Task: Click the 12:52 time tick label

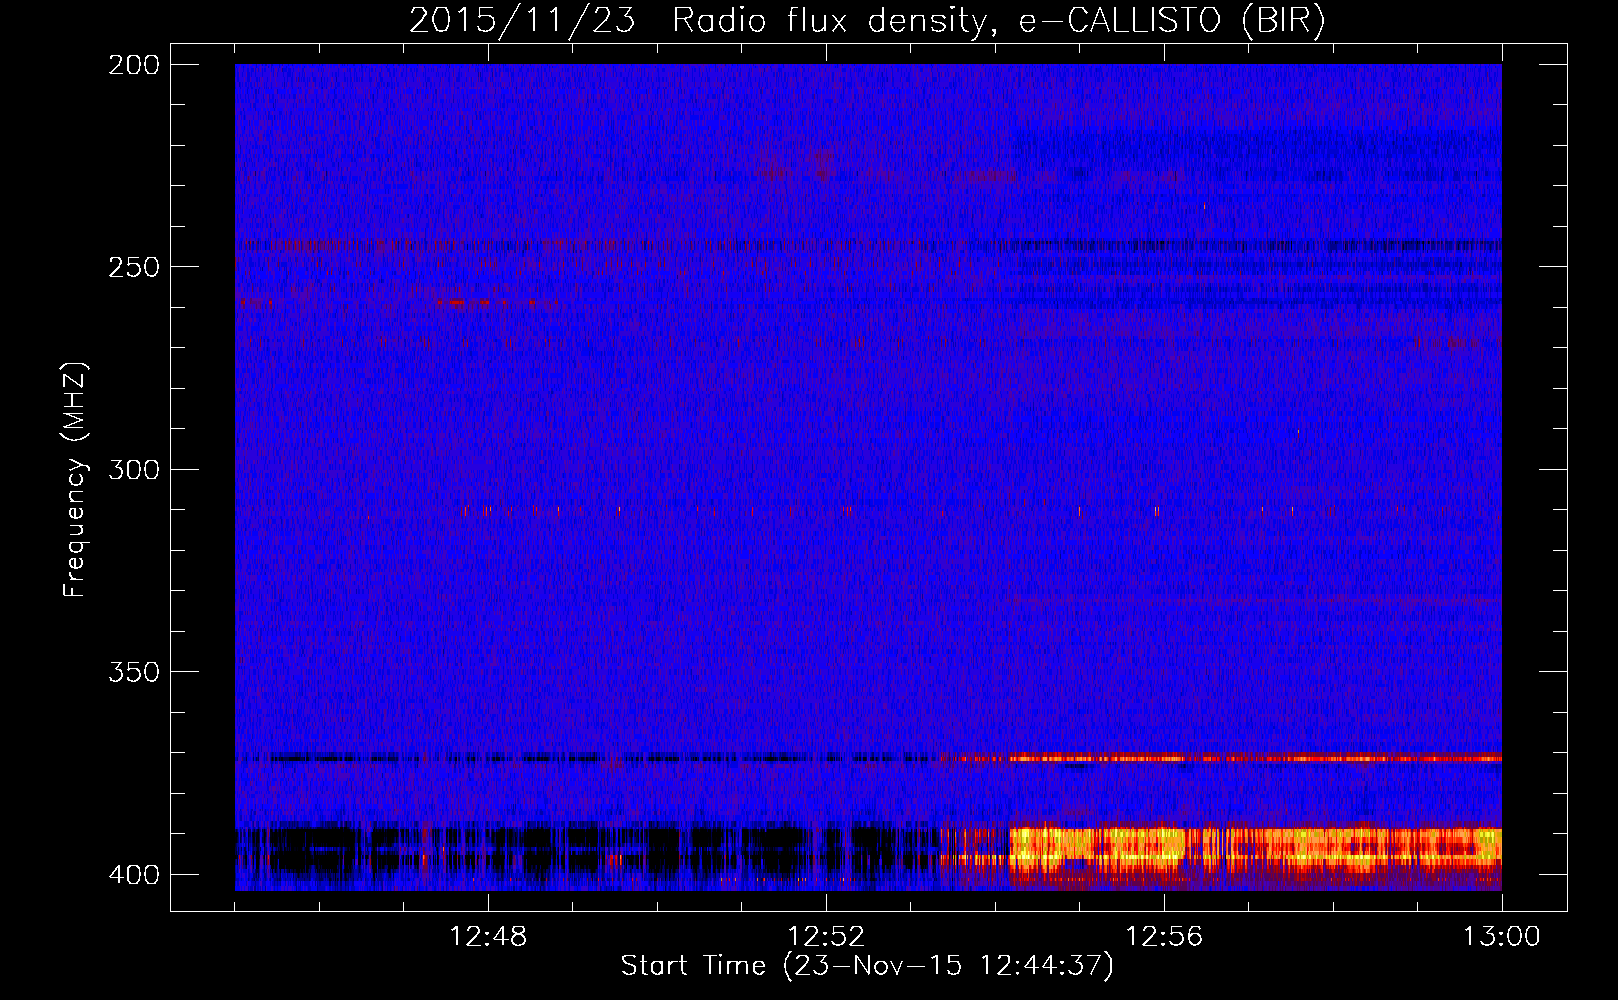Action: pos(826,937)
